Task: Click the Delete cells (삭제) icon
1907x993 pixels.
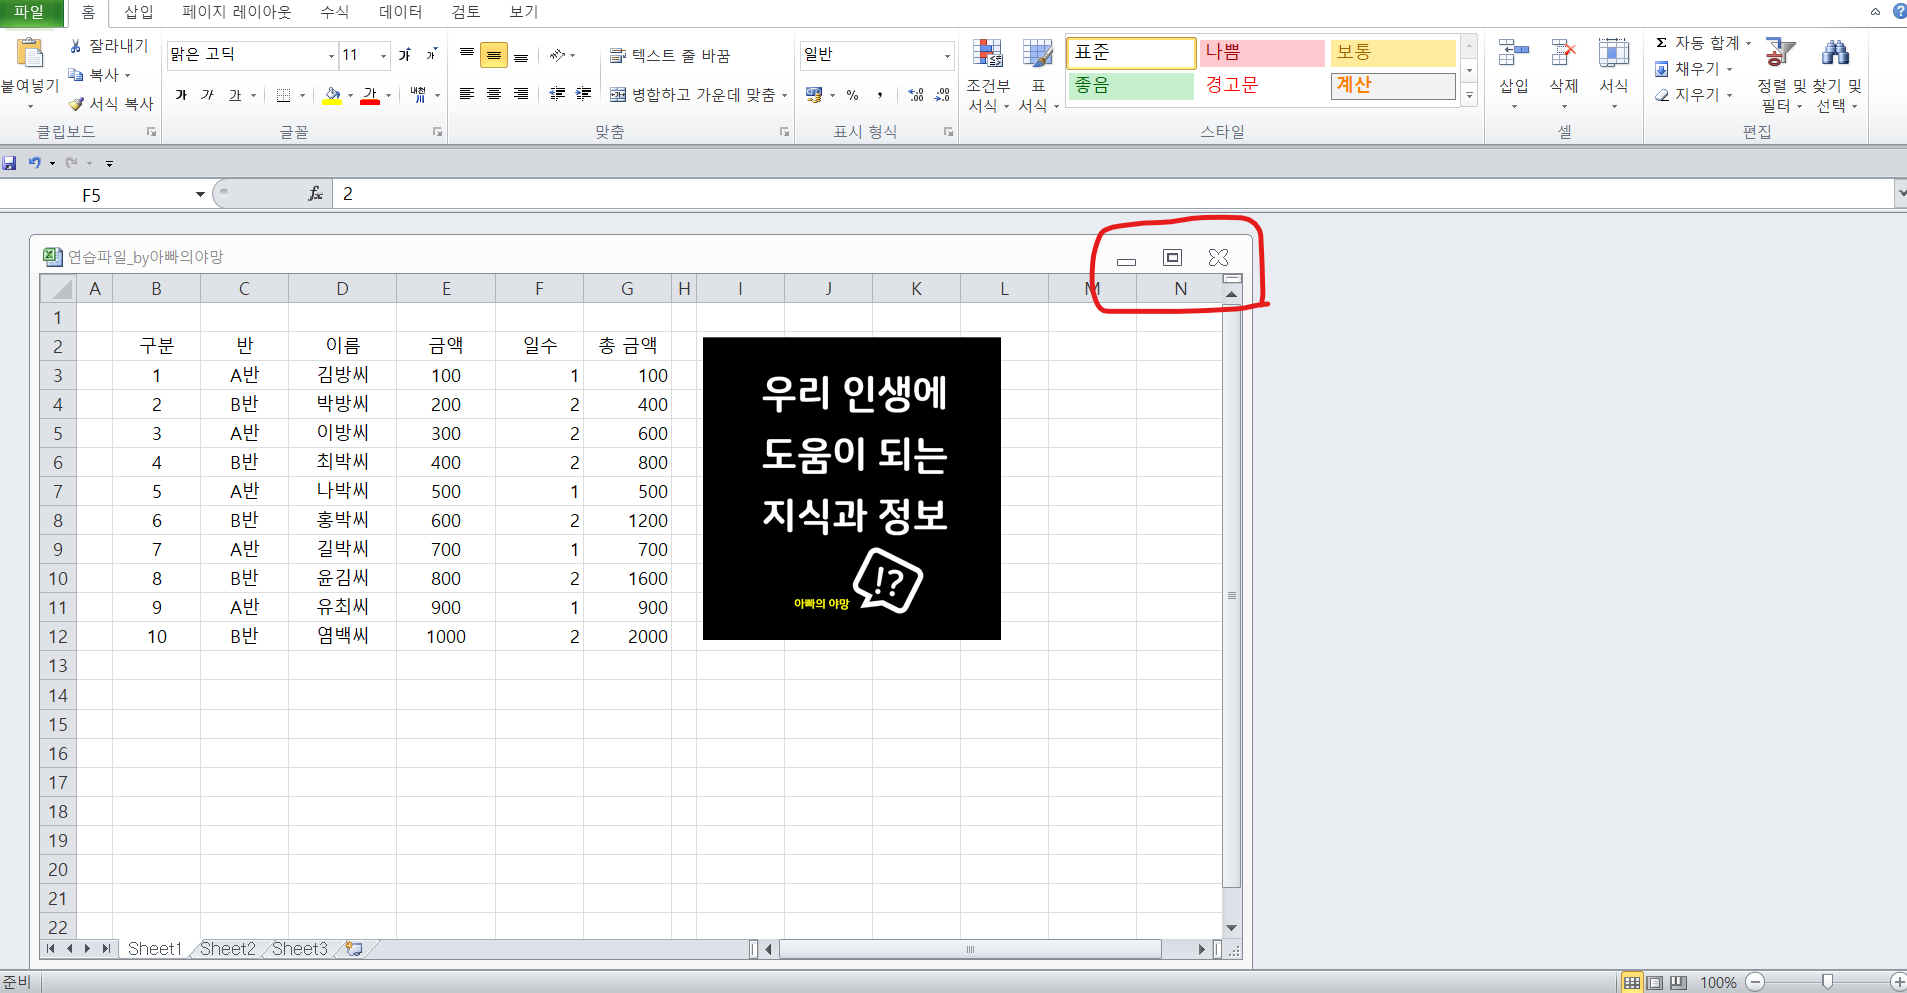Action: [1564, 55]
